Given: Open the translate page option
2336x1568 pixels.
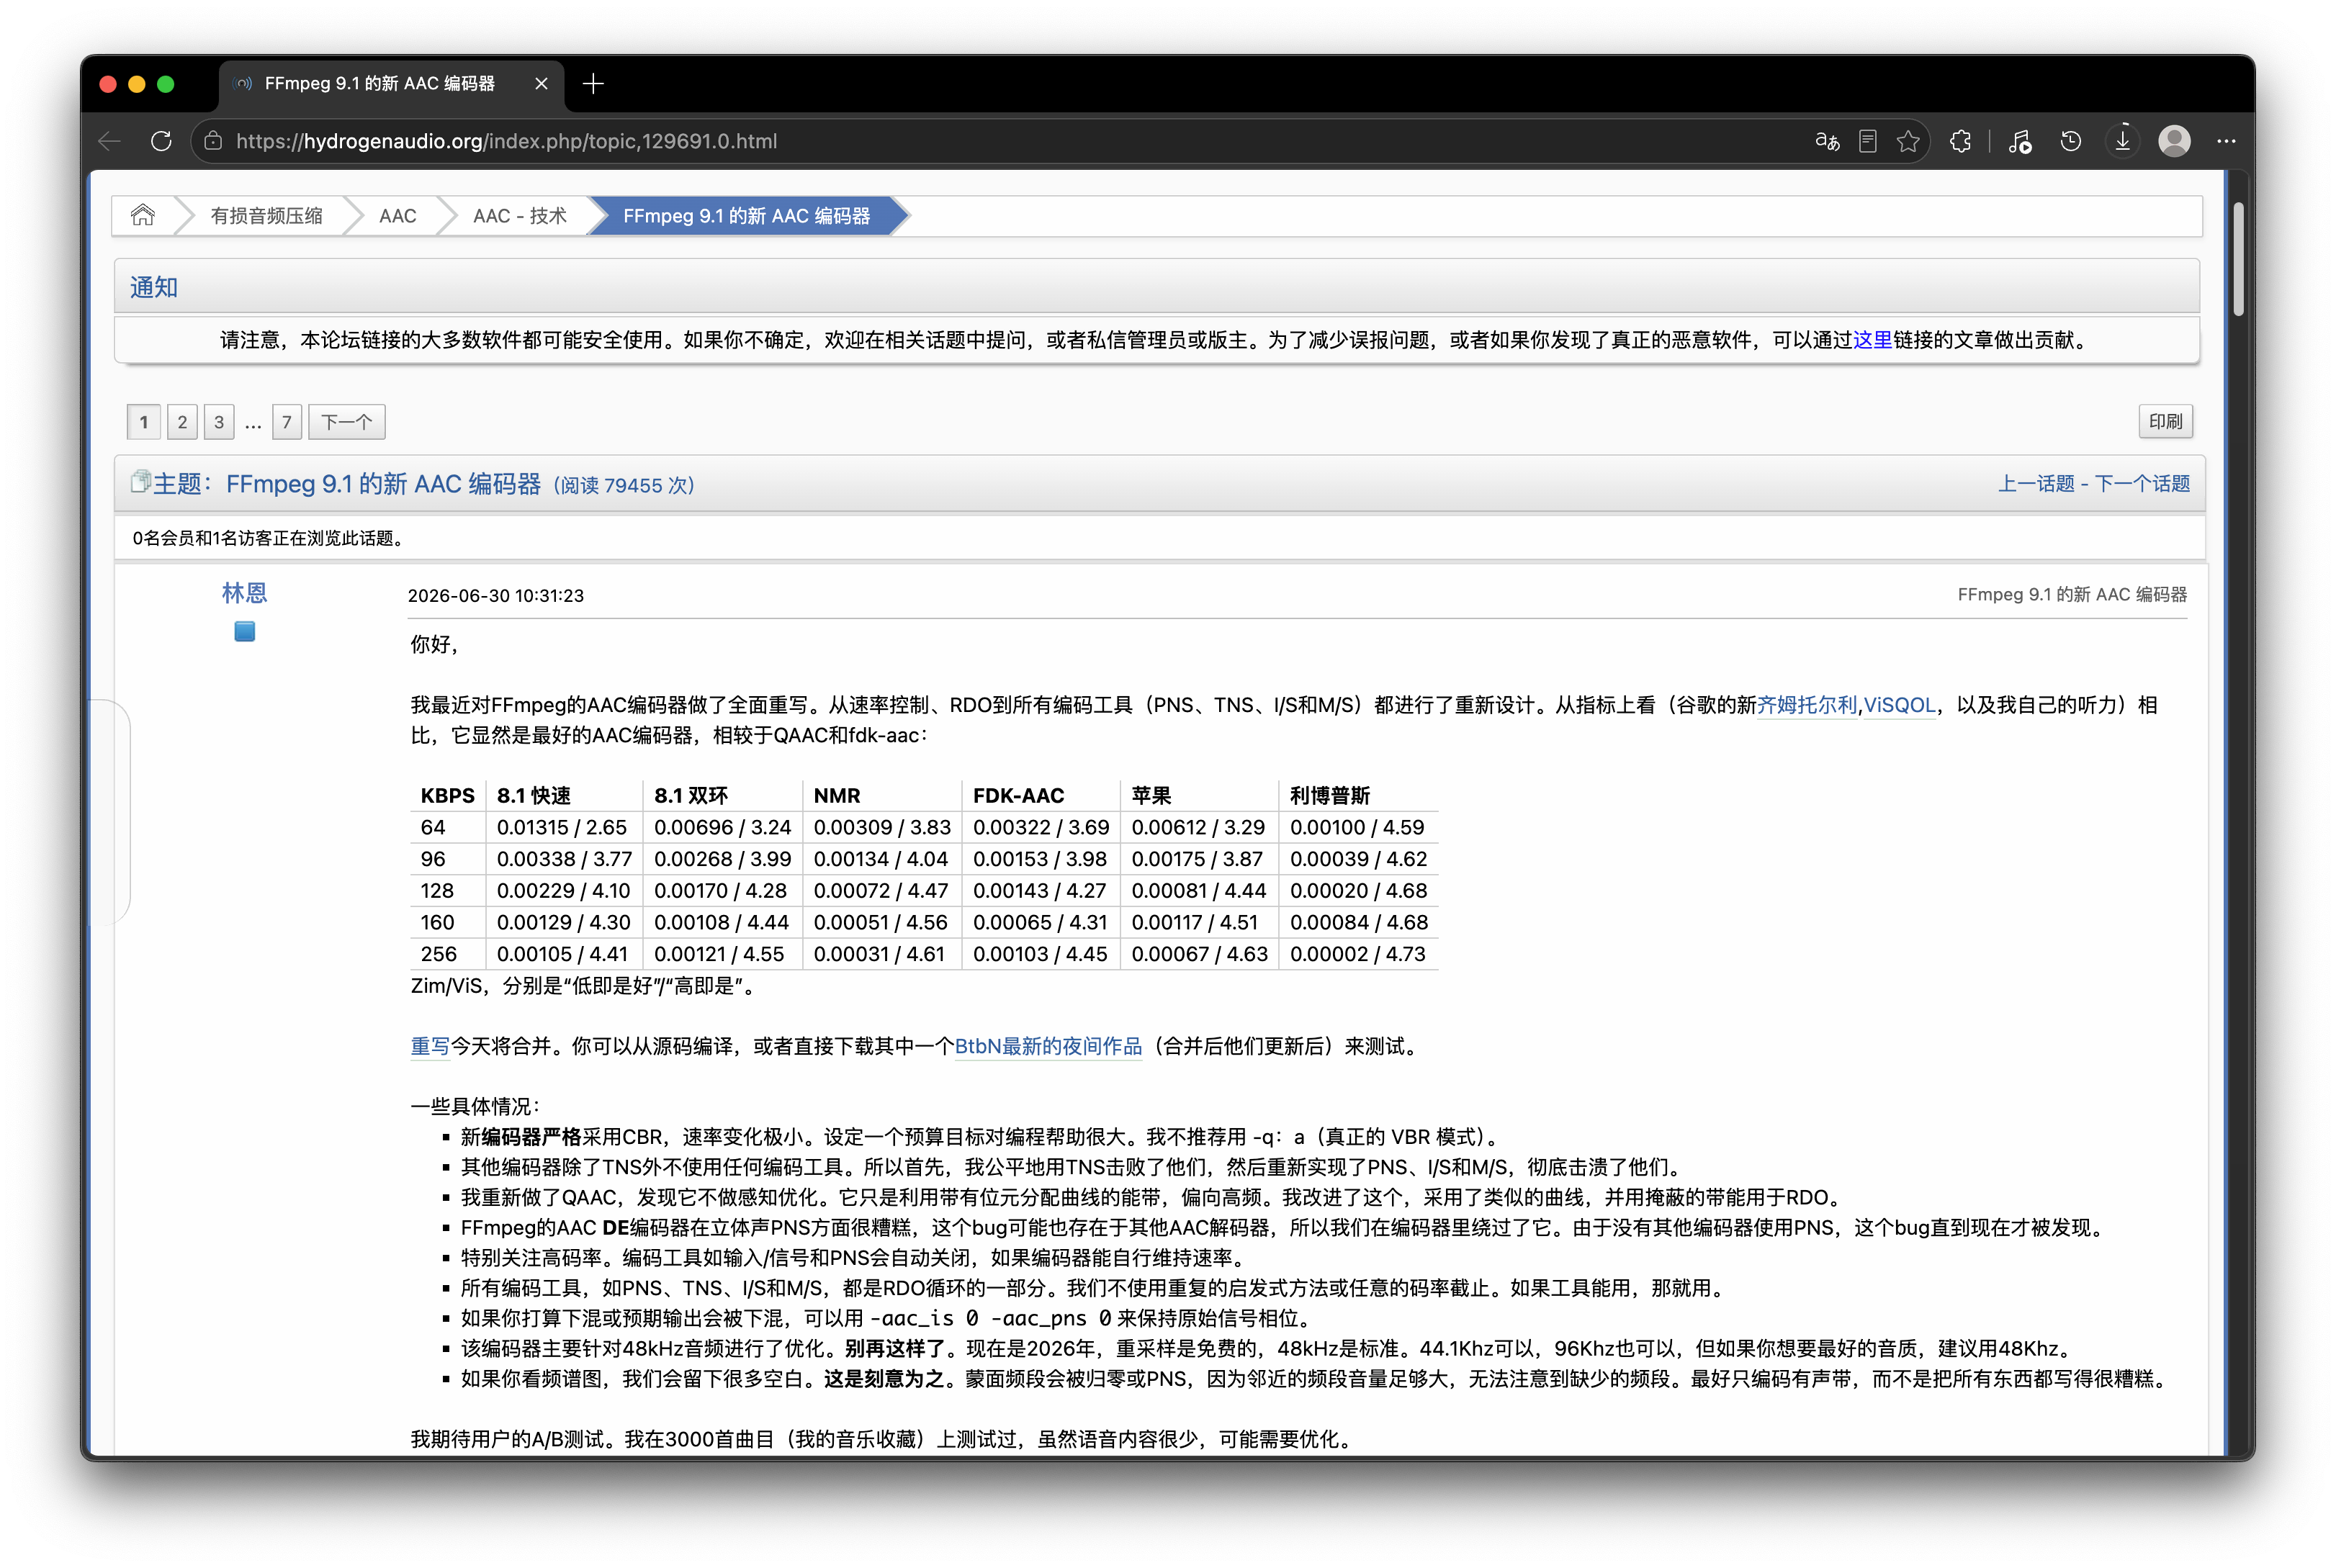Looking at the screenshot, I should (1827, 141).
